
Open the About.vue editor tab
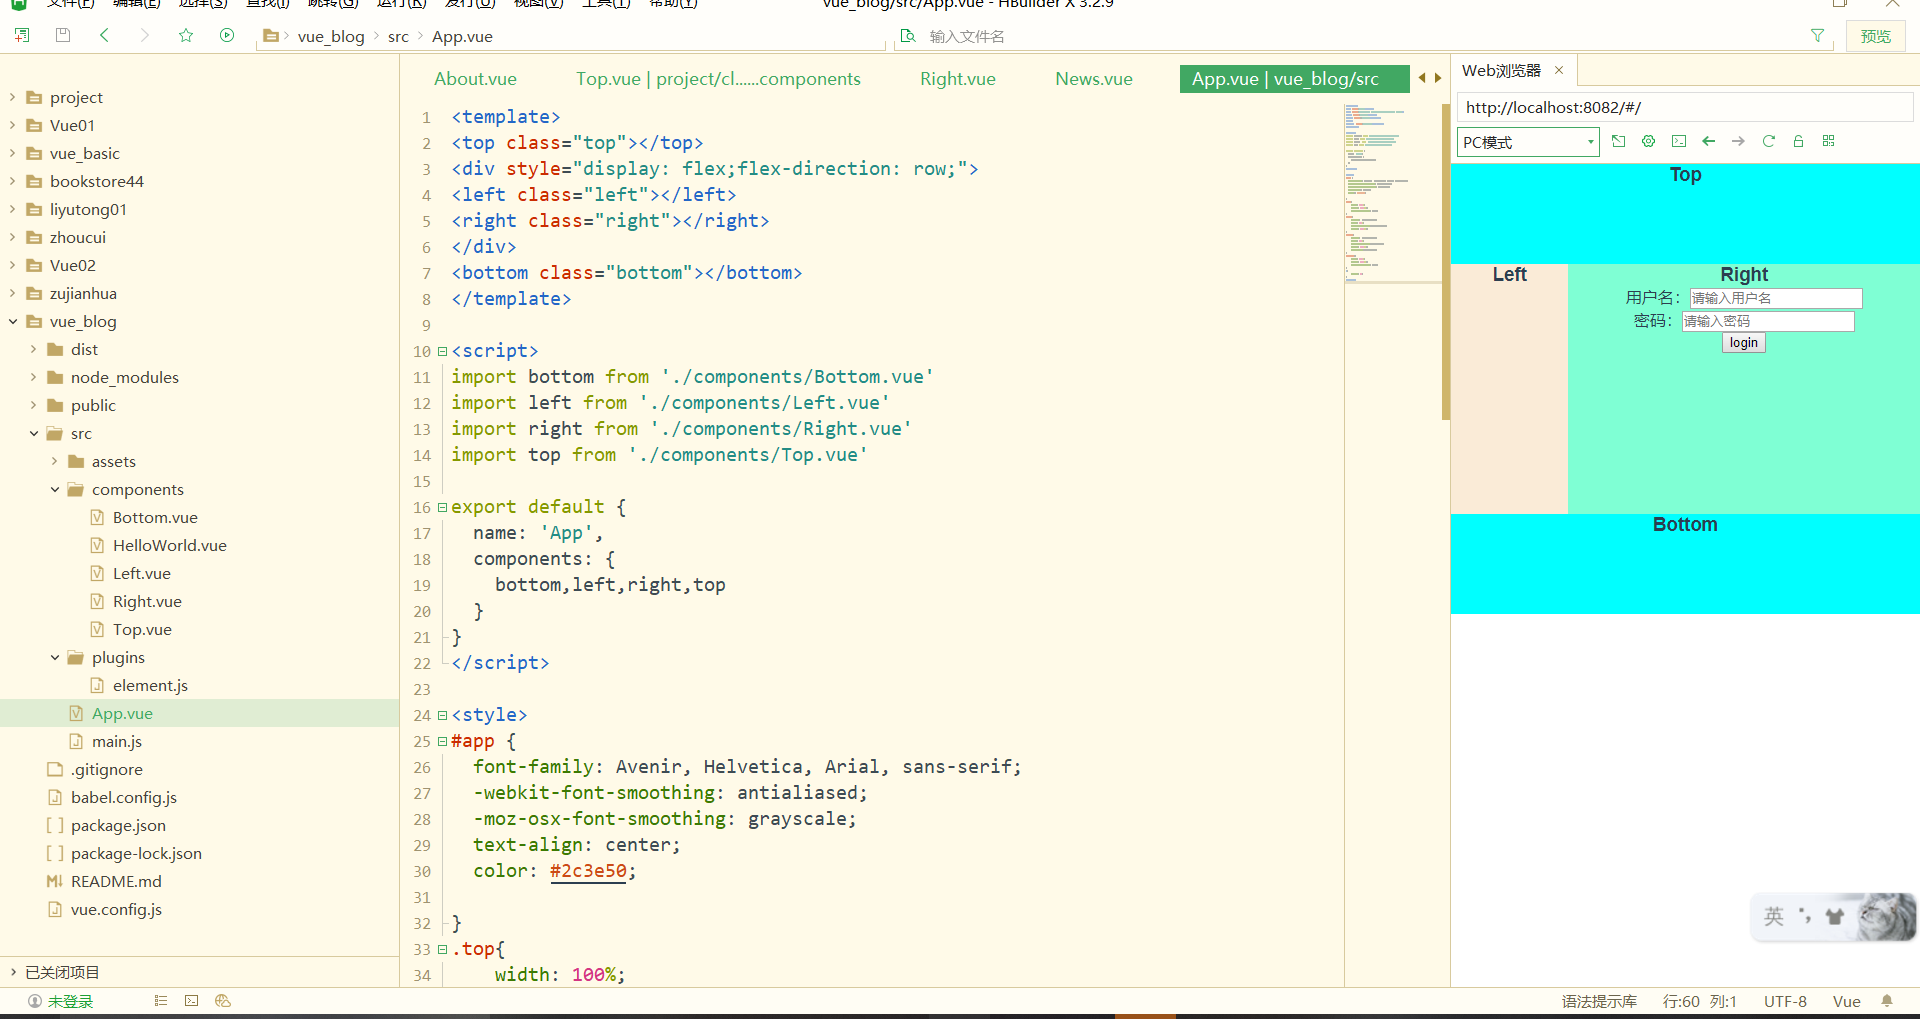coord(475,79)
